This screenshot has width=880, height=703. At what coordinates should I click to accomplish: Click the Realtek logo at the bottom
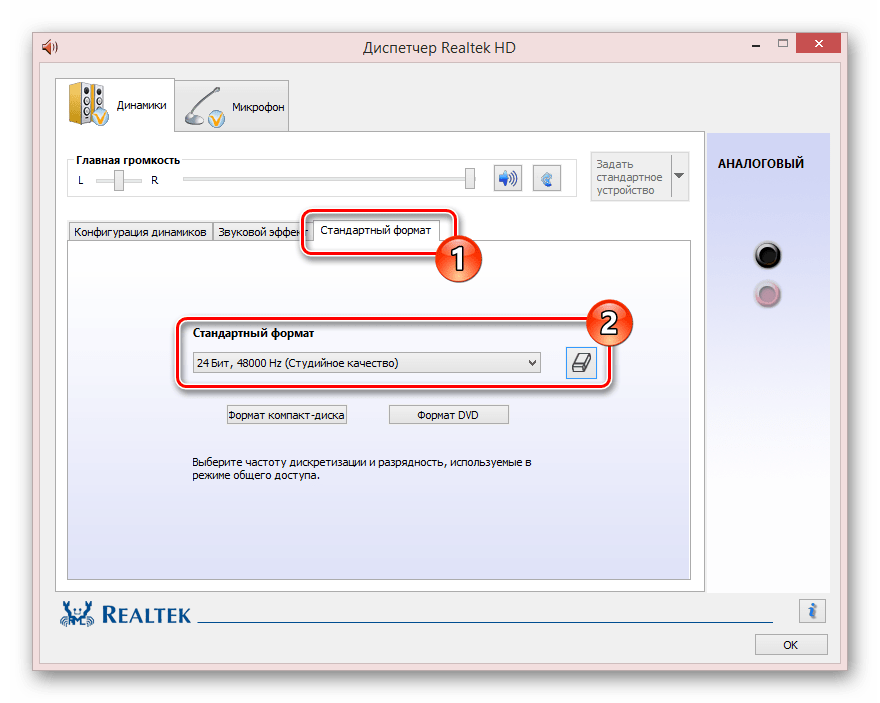pos(125,614)
